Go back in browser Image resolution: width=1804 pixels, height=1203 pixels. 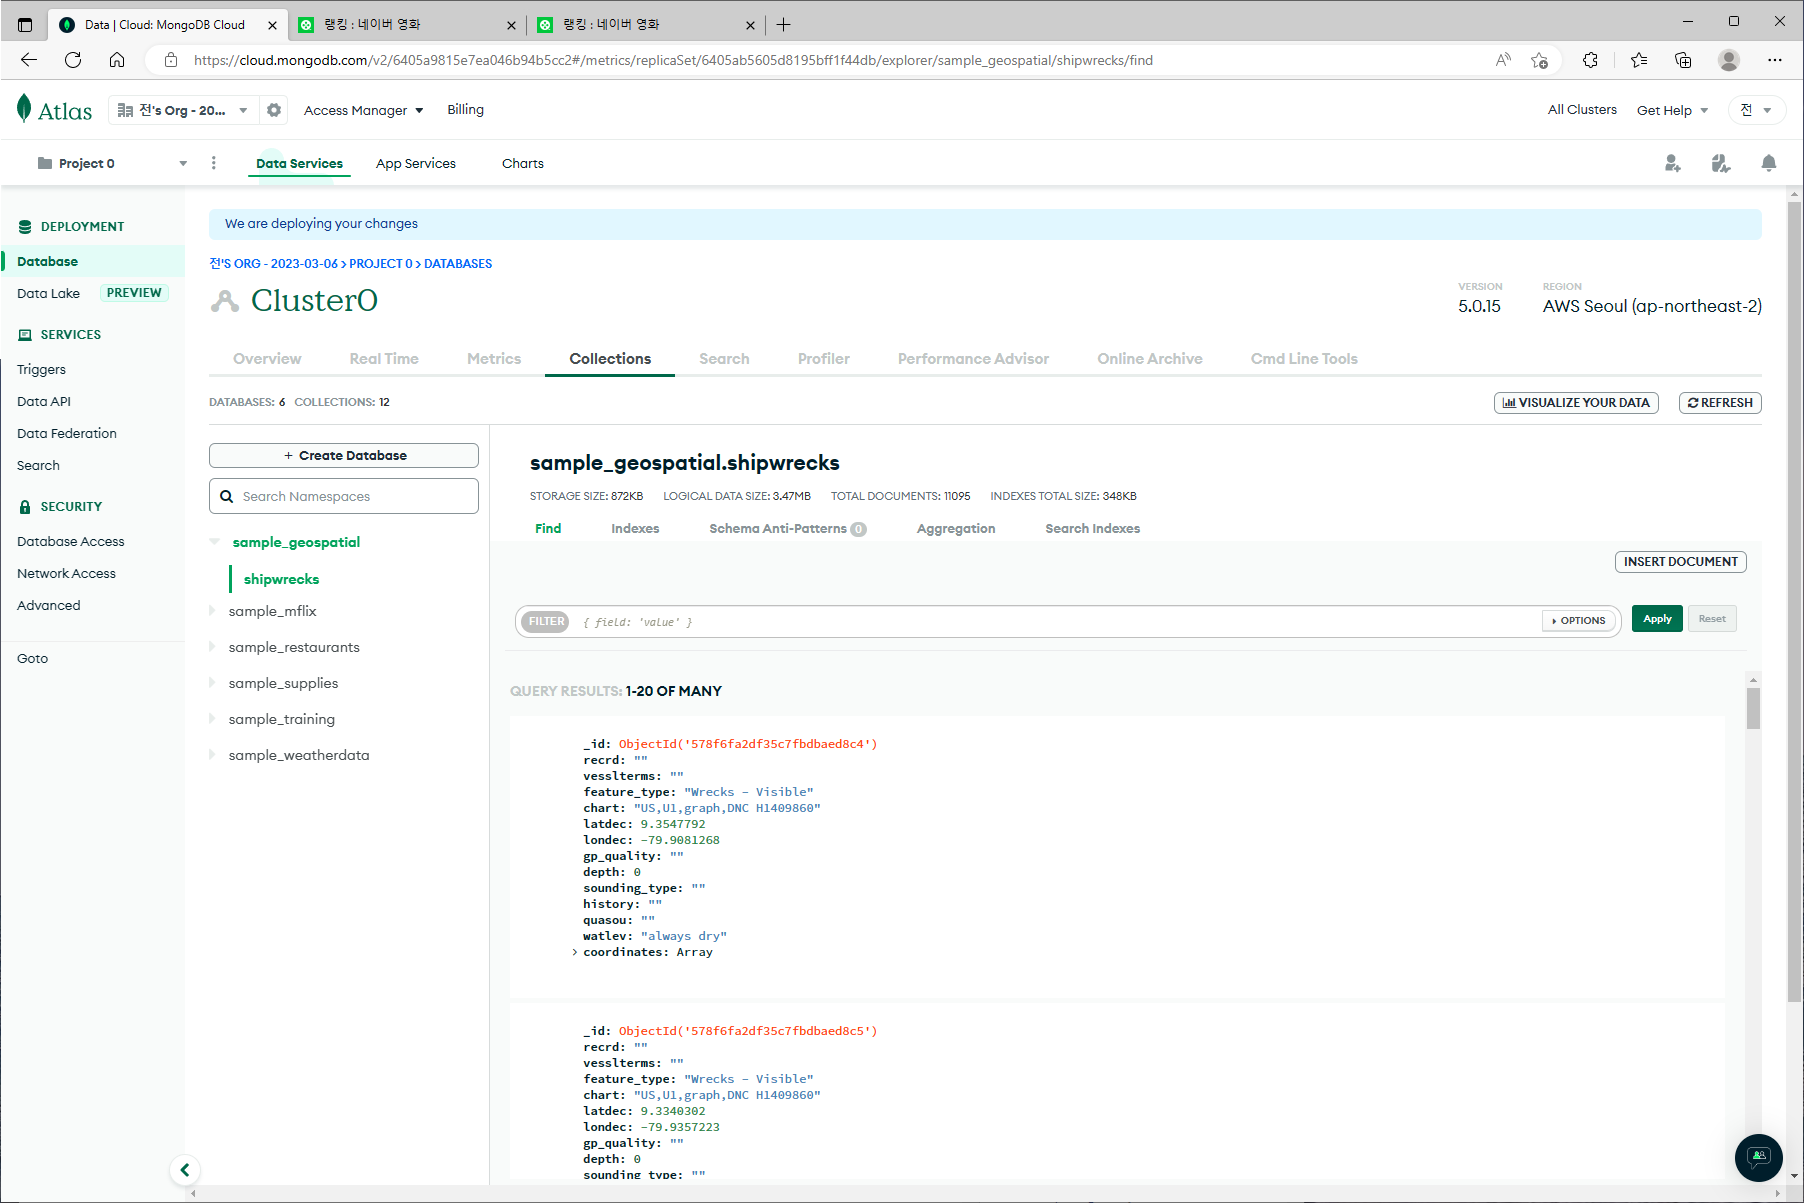click(x=29, y=60)
